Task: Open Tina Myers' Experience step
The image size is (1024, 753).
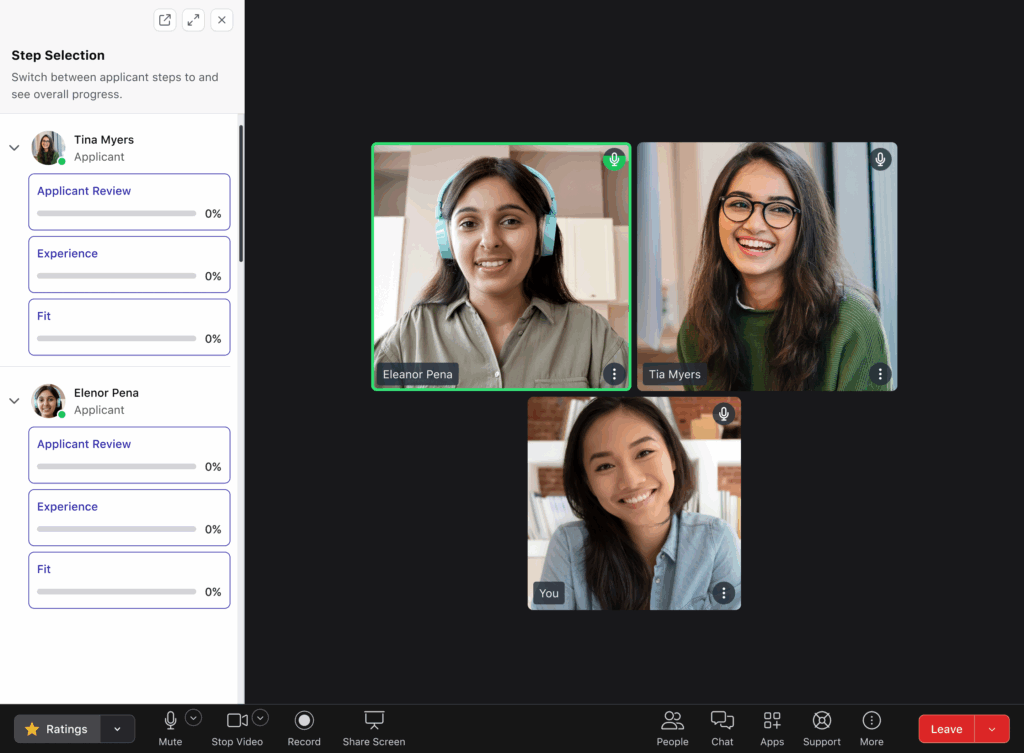Action: 129,264
